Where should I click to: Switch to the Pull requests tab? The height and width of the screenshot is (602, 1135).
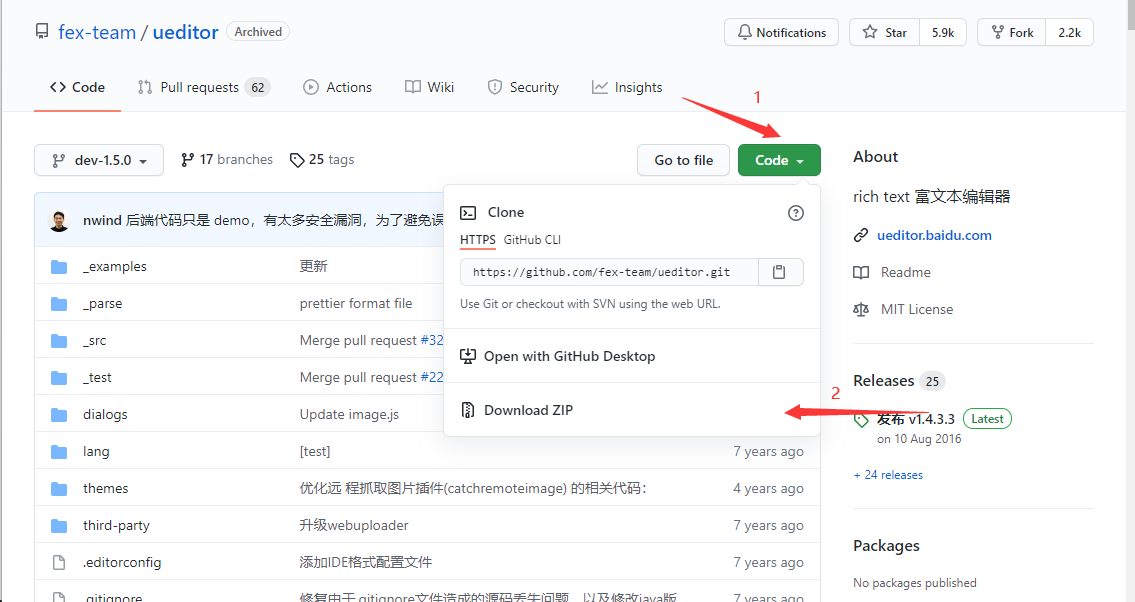click(x=203, y=87)
